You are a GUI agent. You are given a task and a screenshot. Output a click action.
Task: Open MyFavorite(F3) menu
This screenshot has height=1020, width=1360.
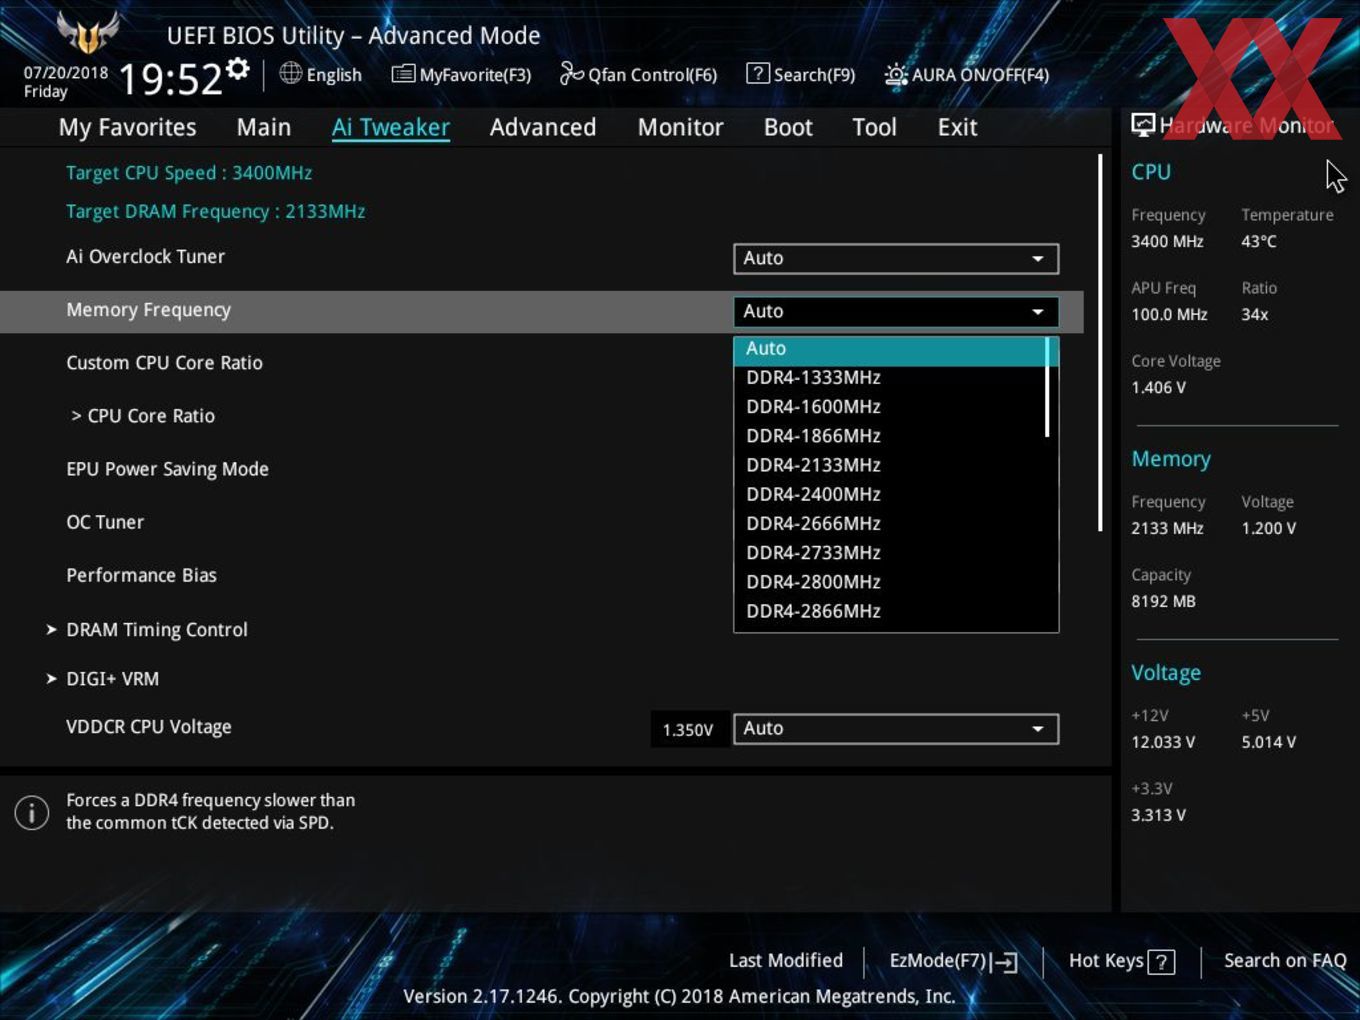pos(476,75)
